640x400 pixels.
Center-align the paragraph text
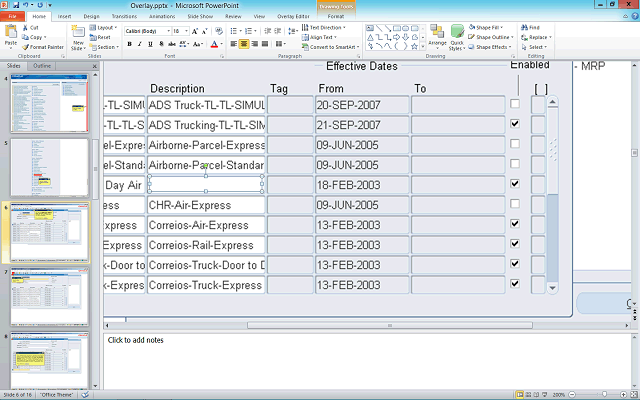[245, 44]
